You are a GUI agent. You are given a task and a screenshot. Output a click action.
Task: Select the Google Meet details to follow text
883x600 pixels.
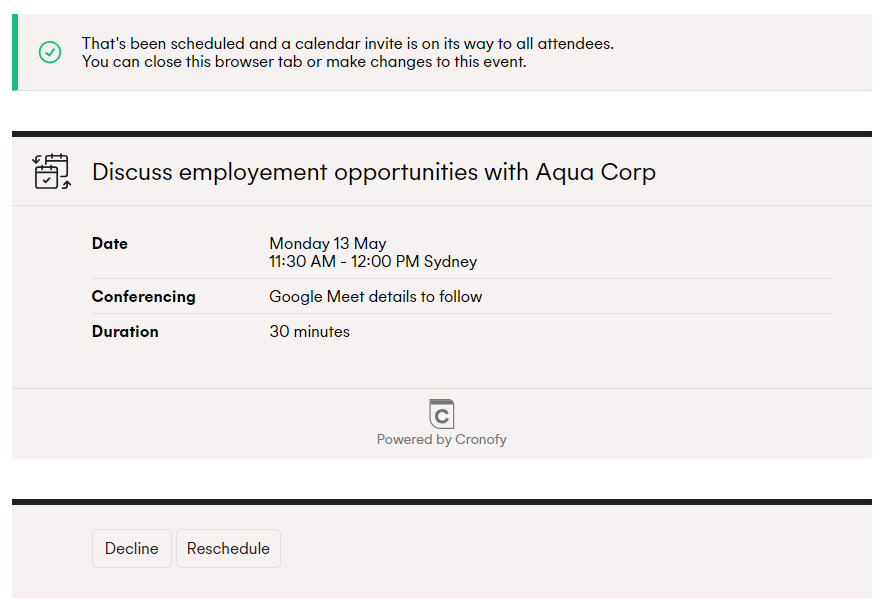(x=376, y=296)
